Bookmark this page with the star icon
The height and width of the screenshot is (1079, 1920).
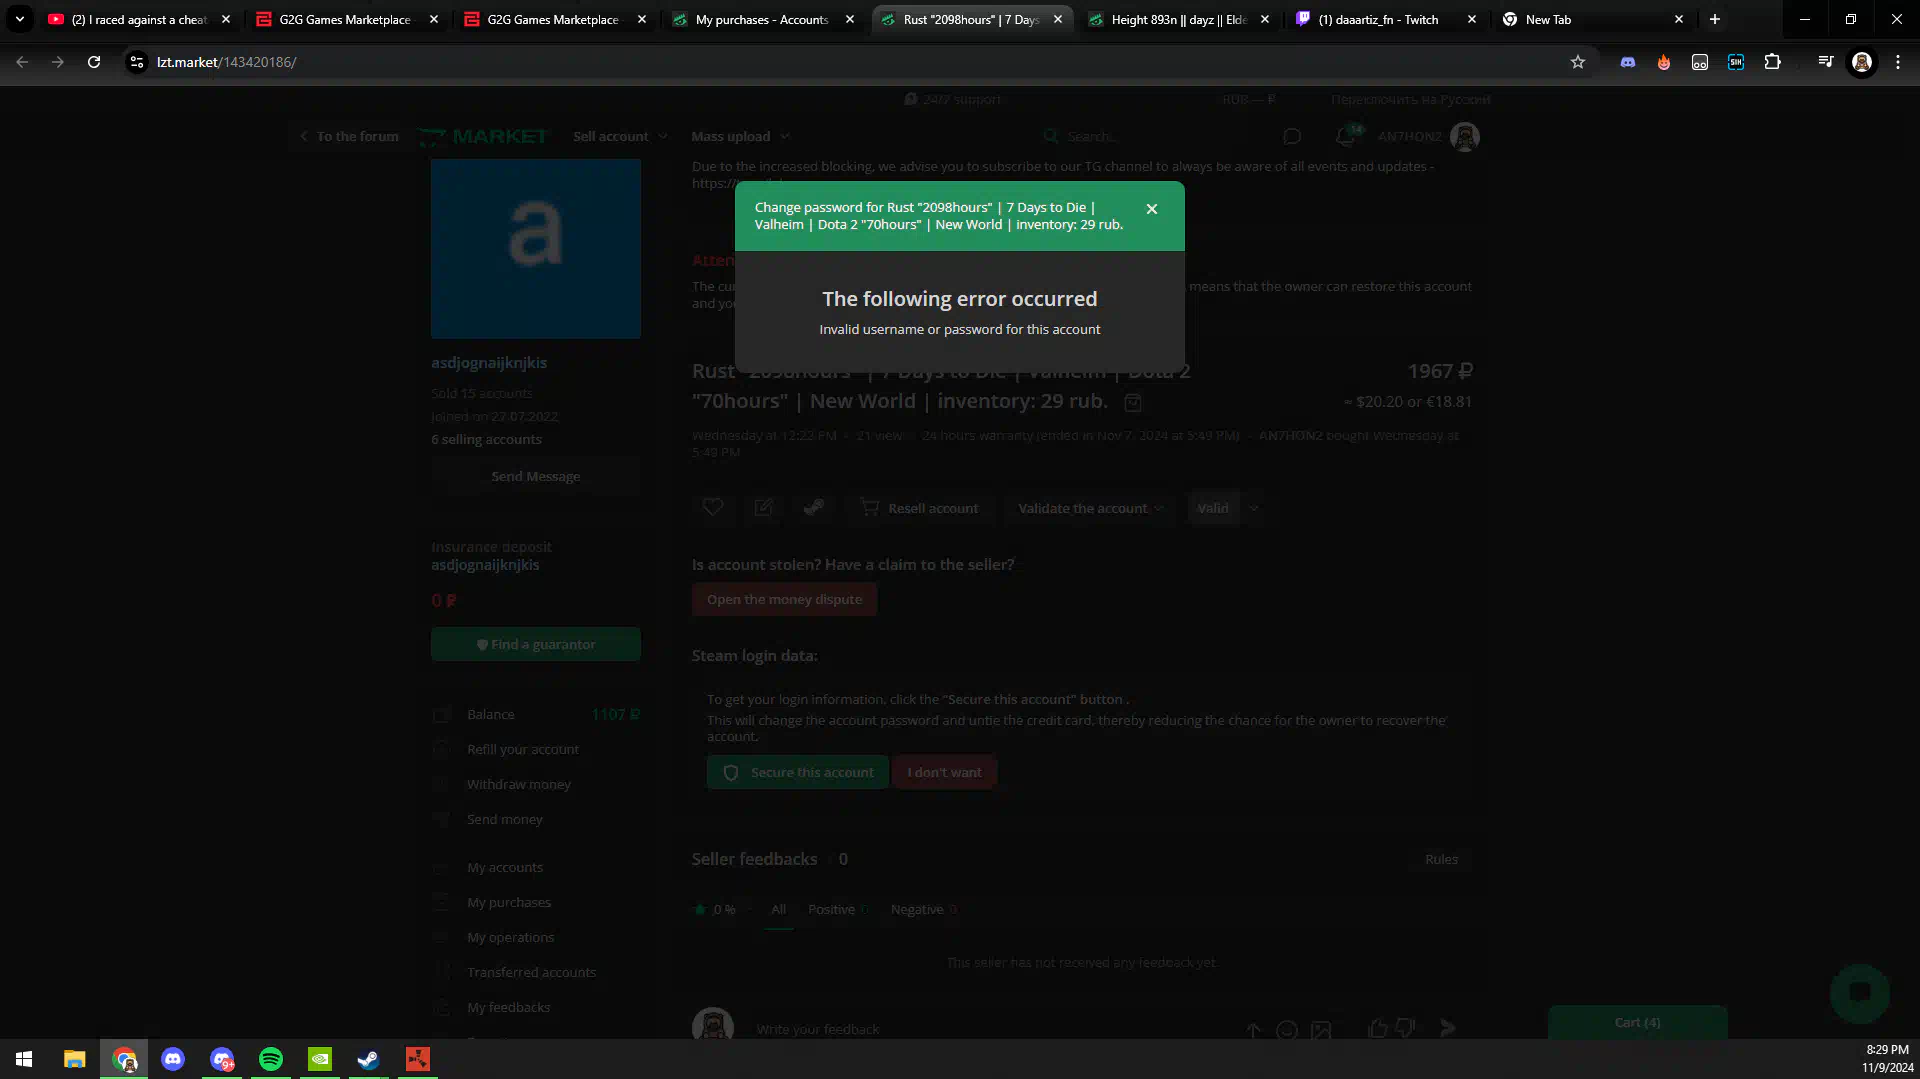(x=1578, y=62)
